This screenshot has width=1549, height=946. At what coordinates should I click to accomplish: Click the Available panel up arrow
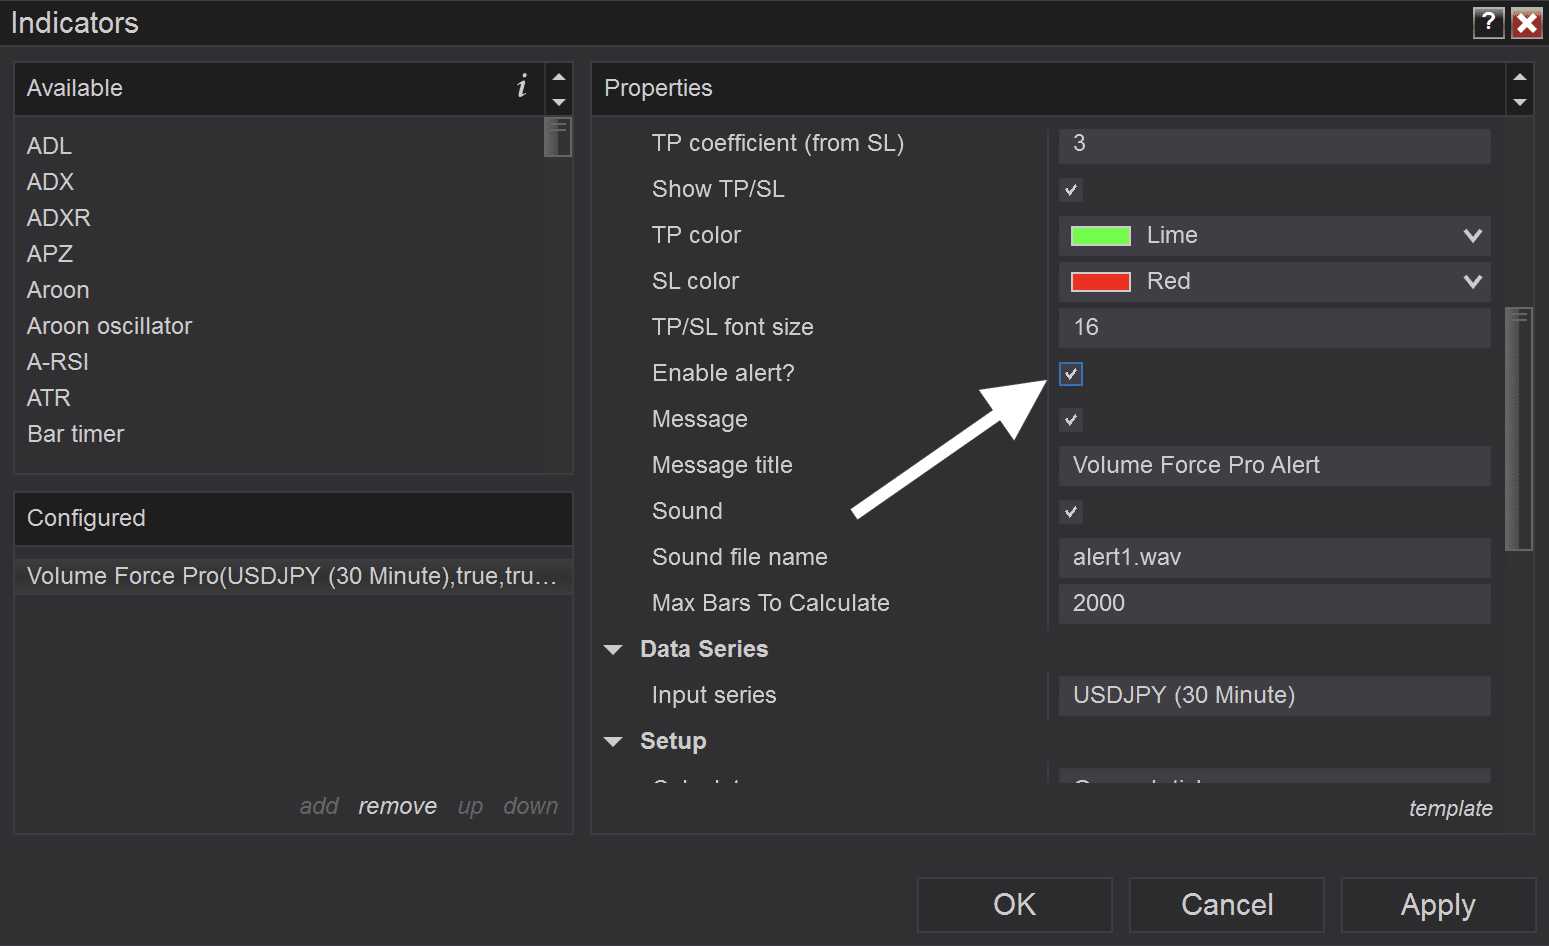coord(559,77)
